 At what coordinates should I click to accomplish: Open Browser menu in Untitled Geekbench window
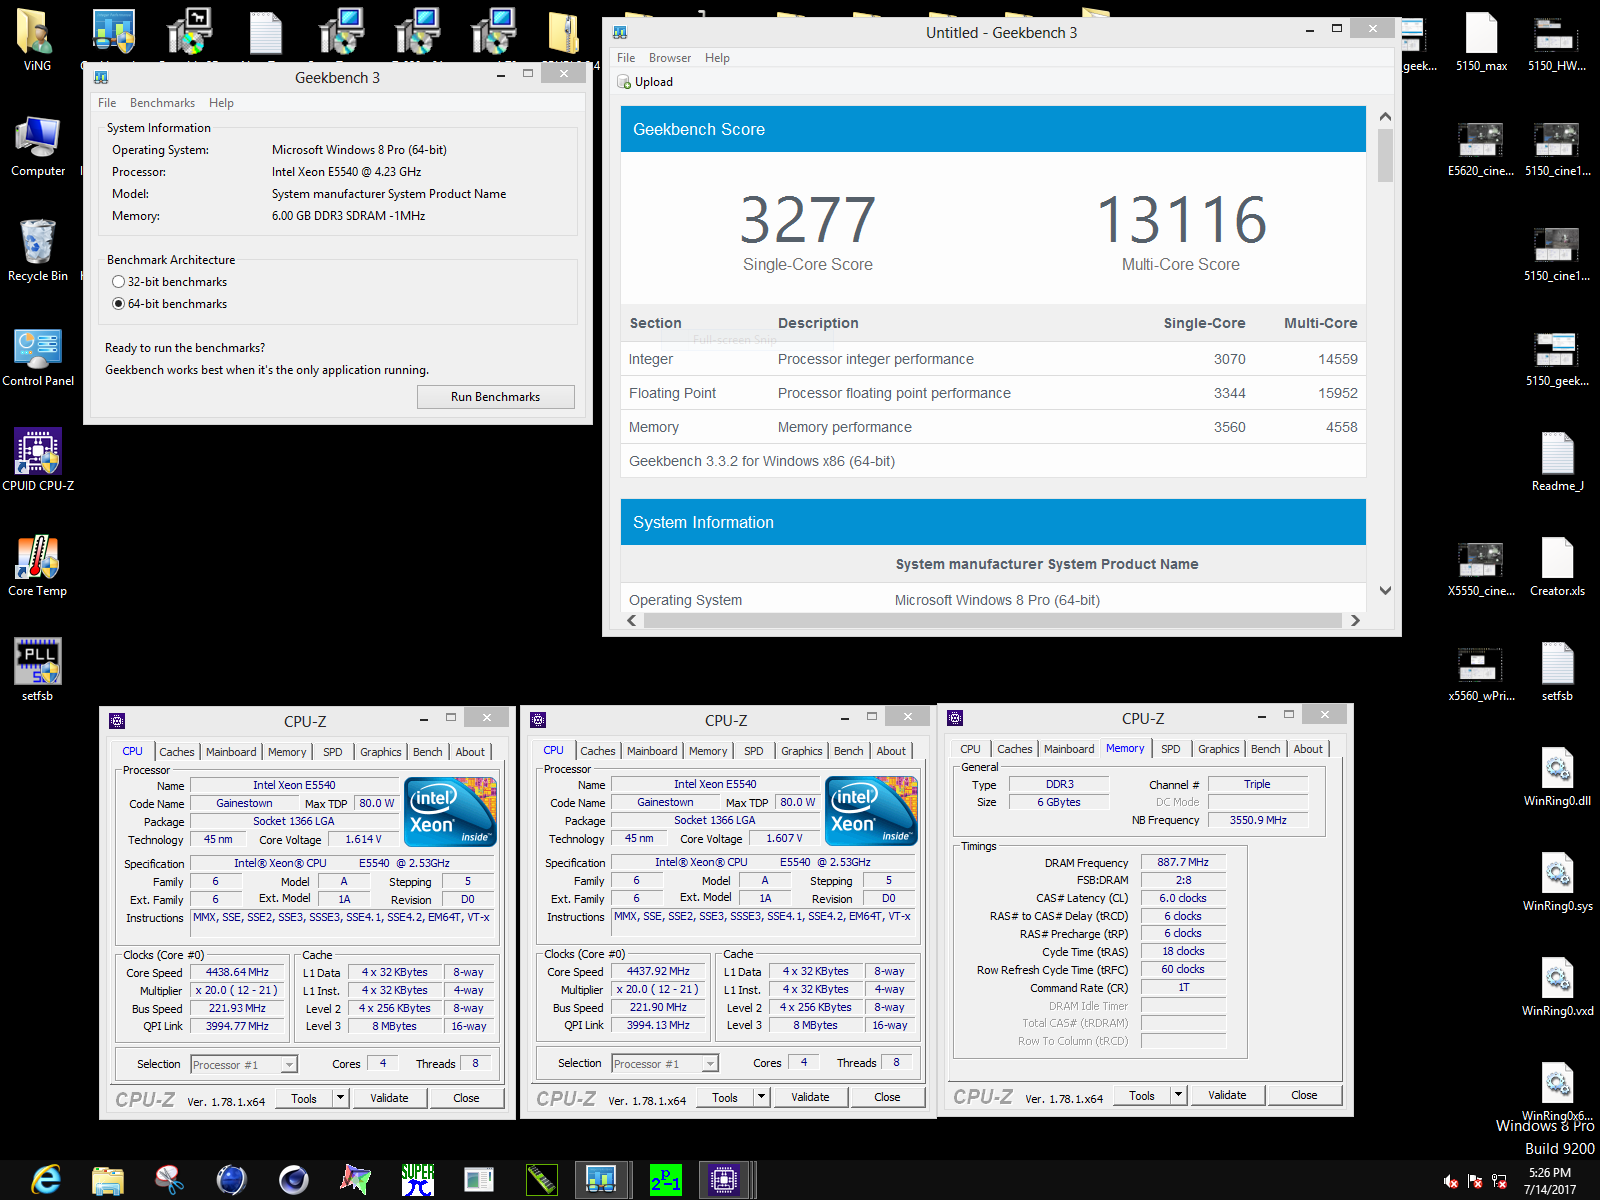[x=670, y=58]
